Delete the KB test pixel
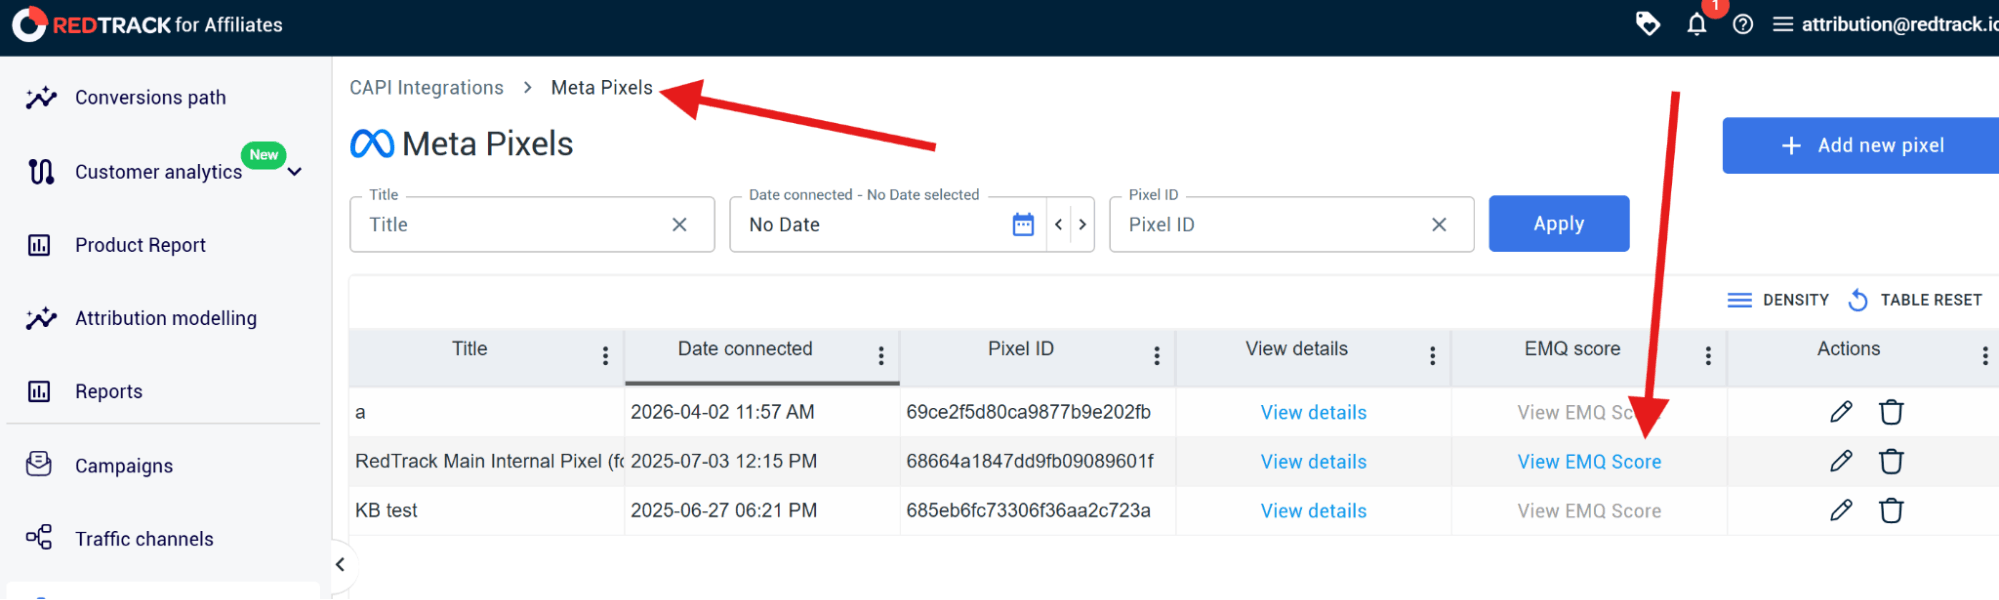The width and height of the screenshot is (1999, 600). coord(1891,510)
